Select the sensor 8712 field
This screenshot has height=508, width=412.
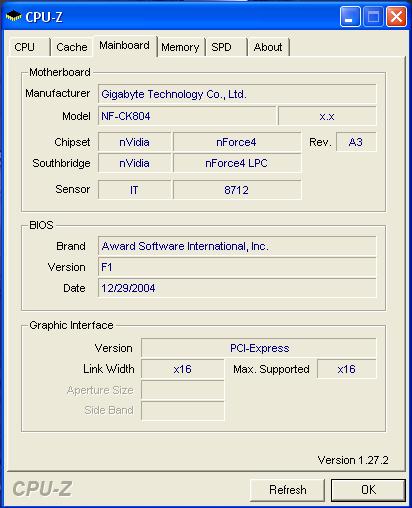pos(237,190)
